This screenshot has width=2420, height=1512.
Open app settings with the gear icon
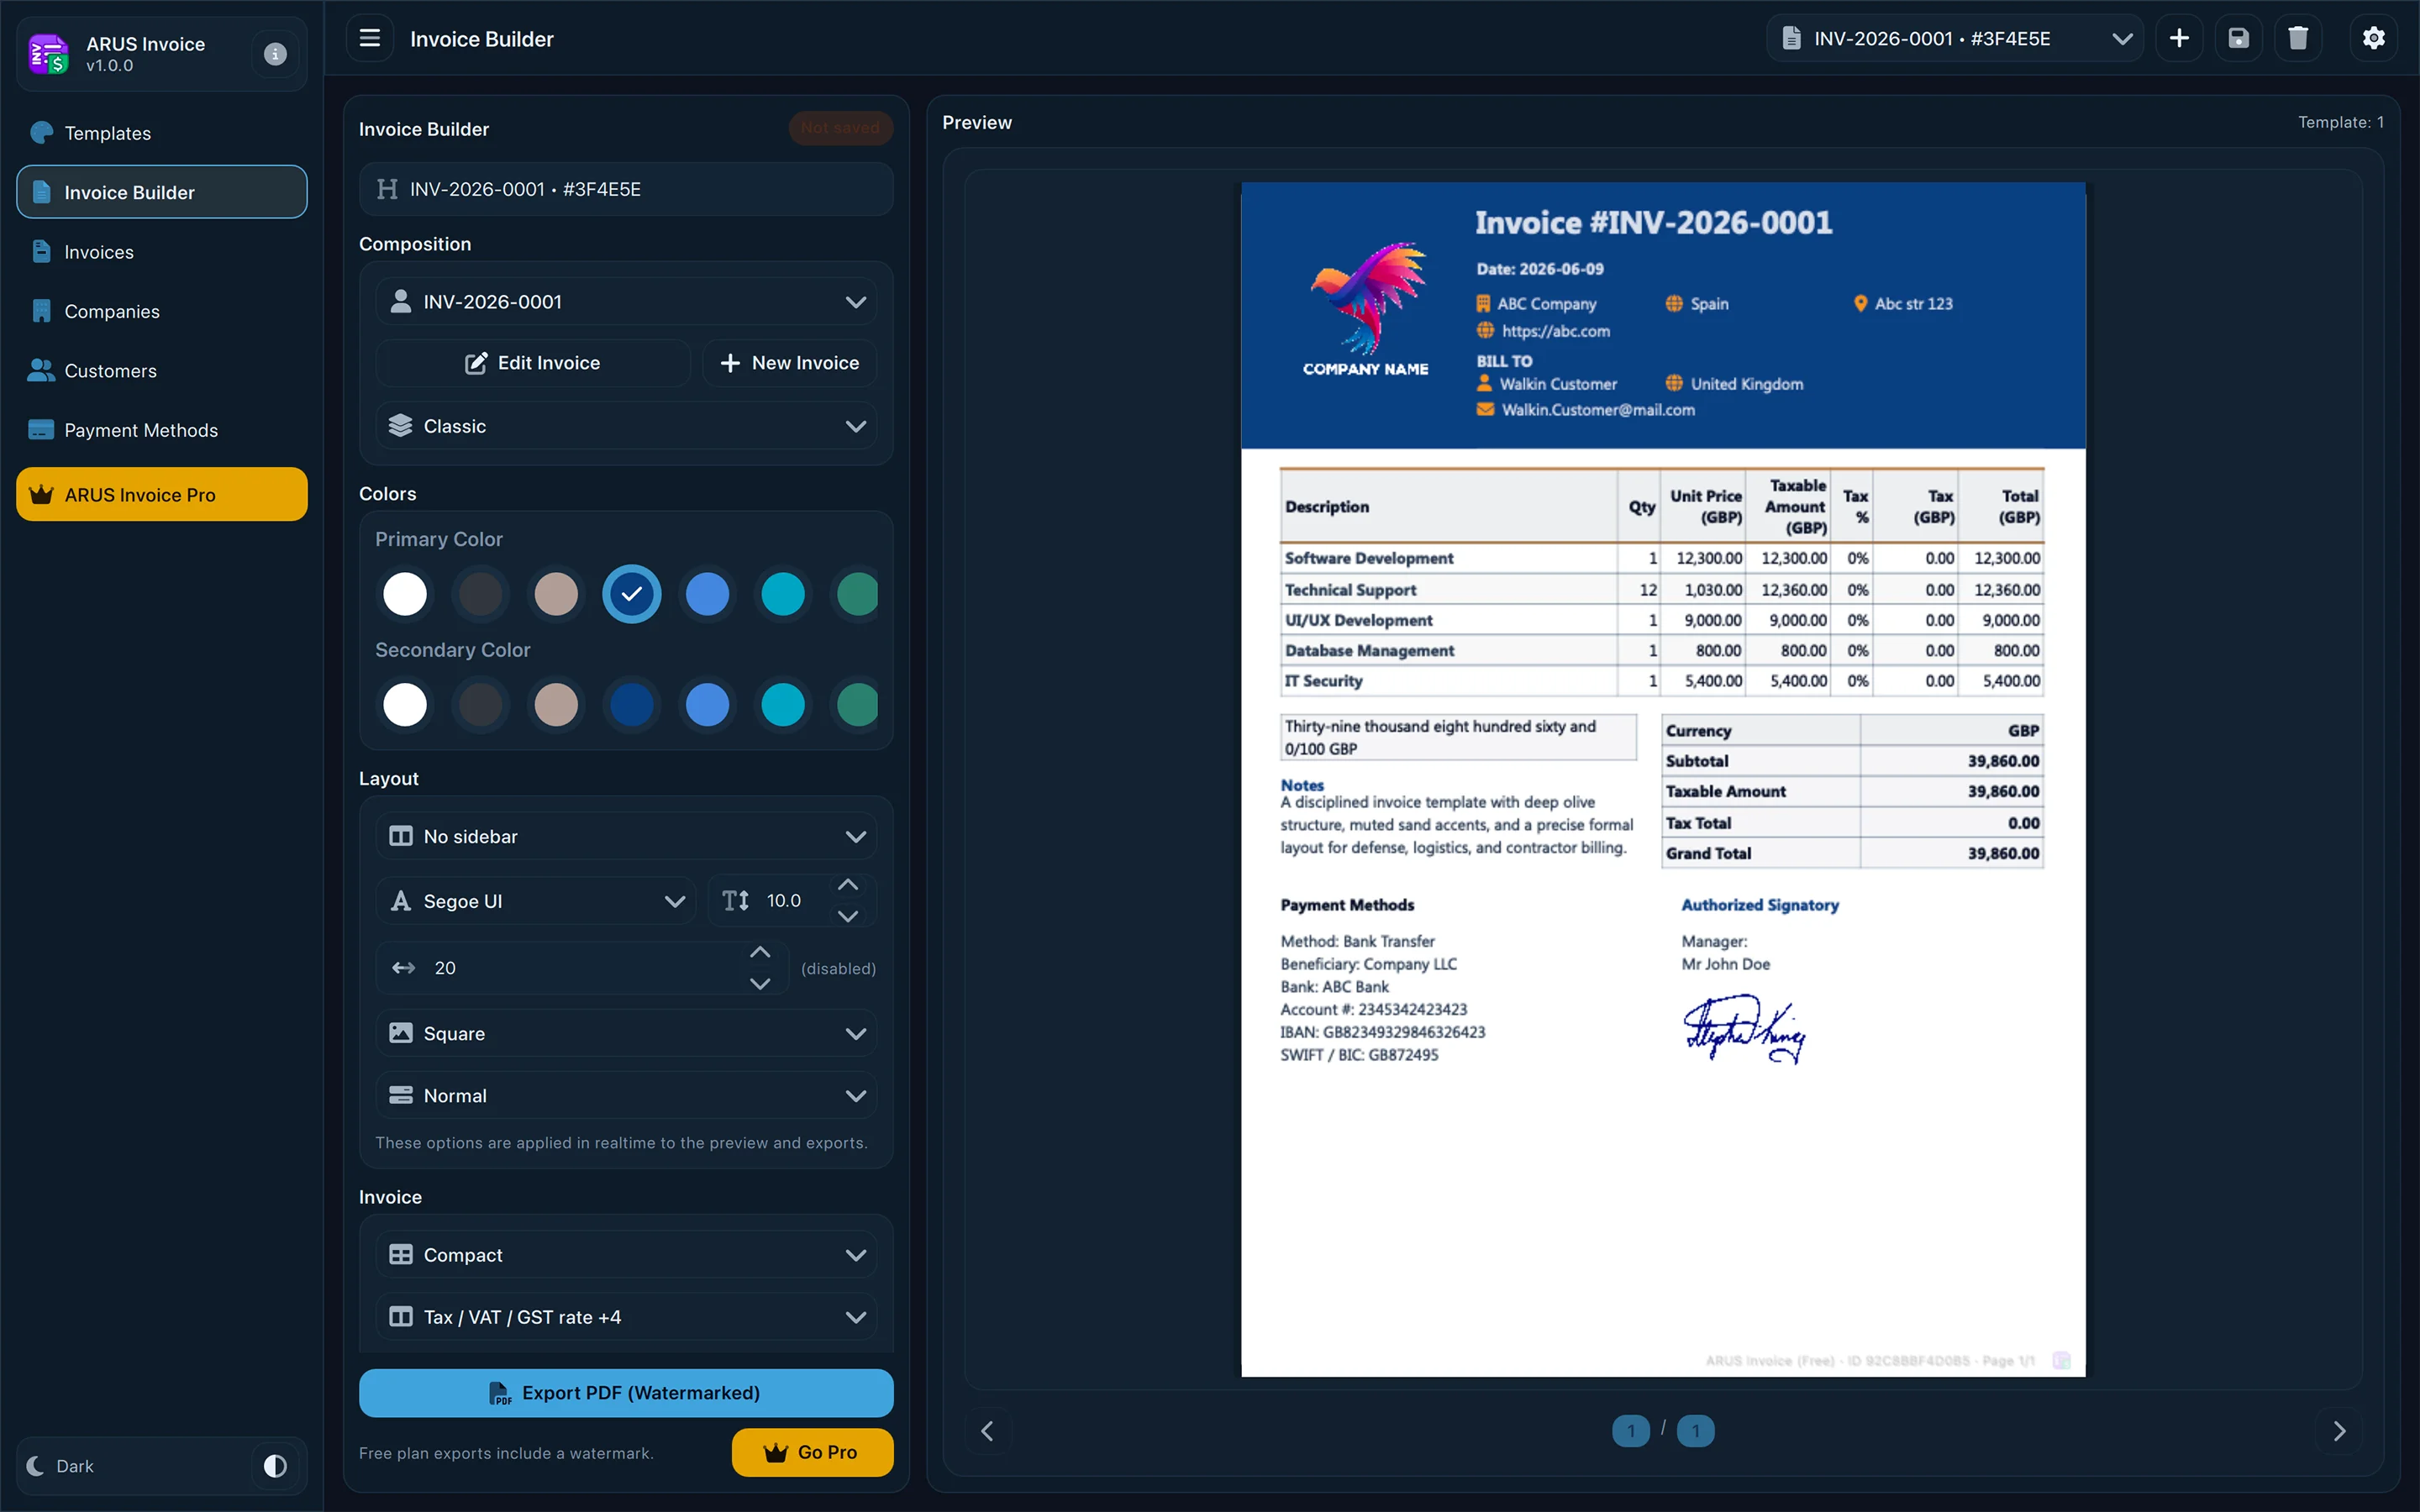(x=2373, y=38)
